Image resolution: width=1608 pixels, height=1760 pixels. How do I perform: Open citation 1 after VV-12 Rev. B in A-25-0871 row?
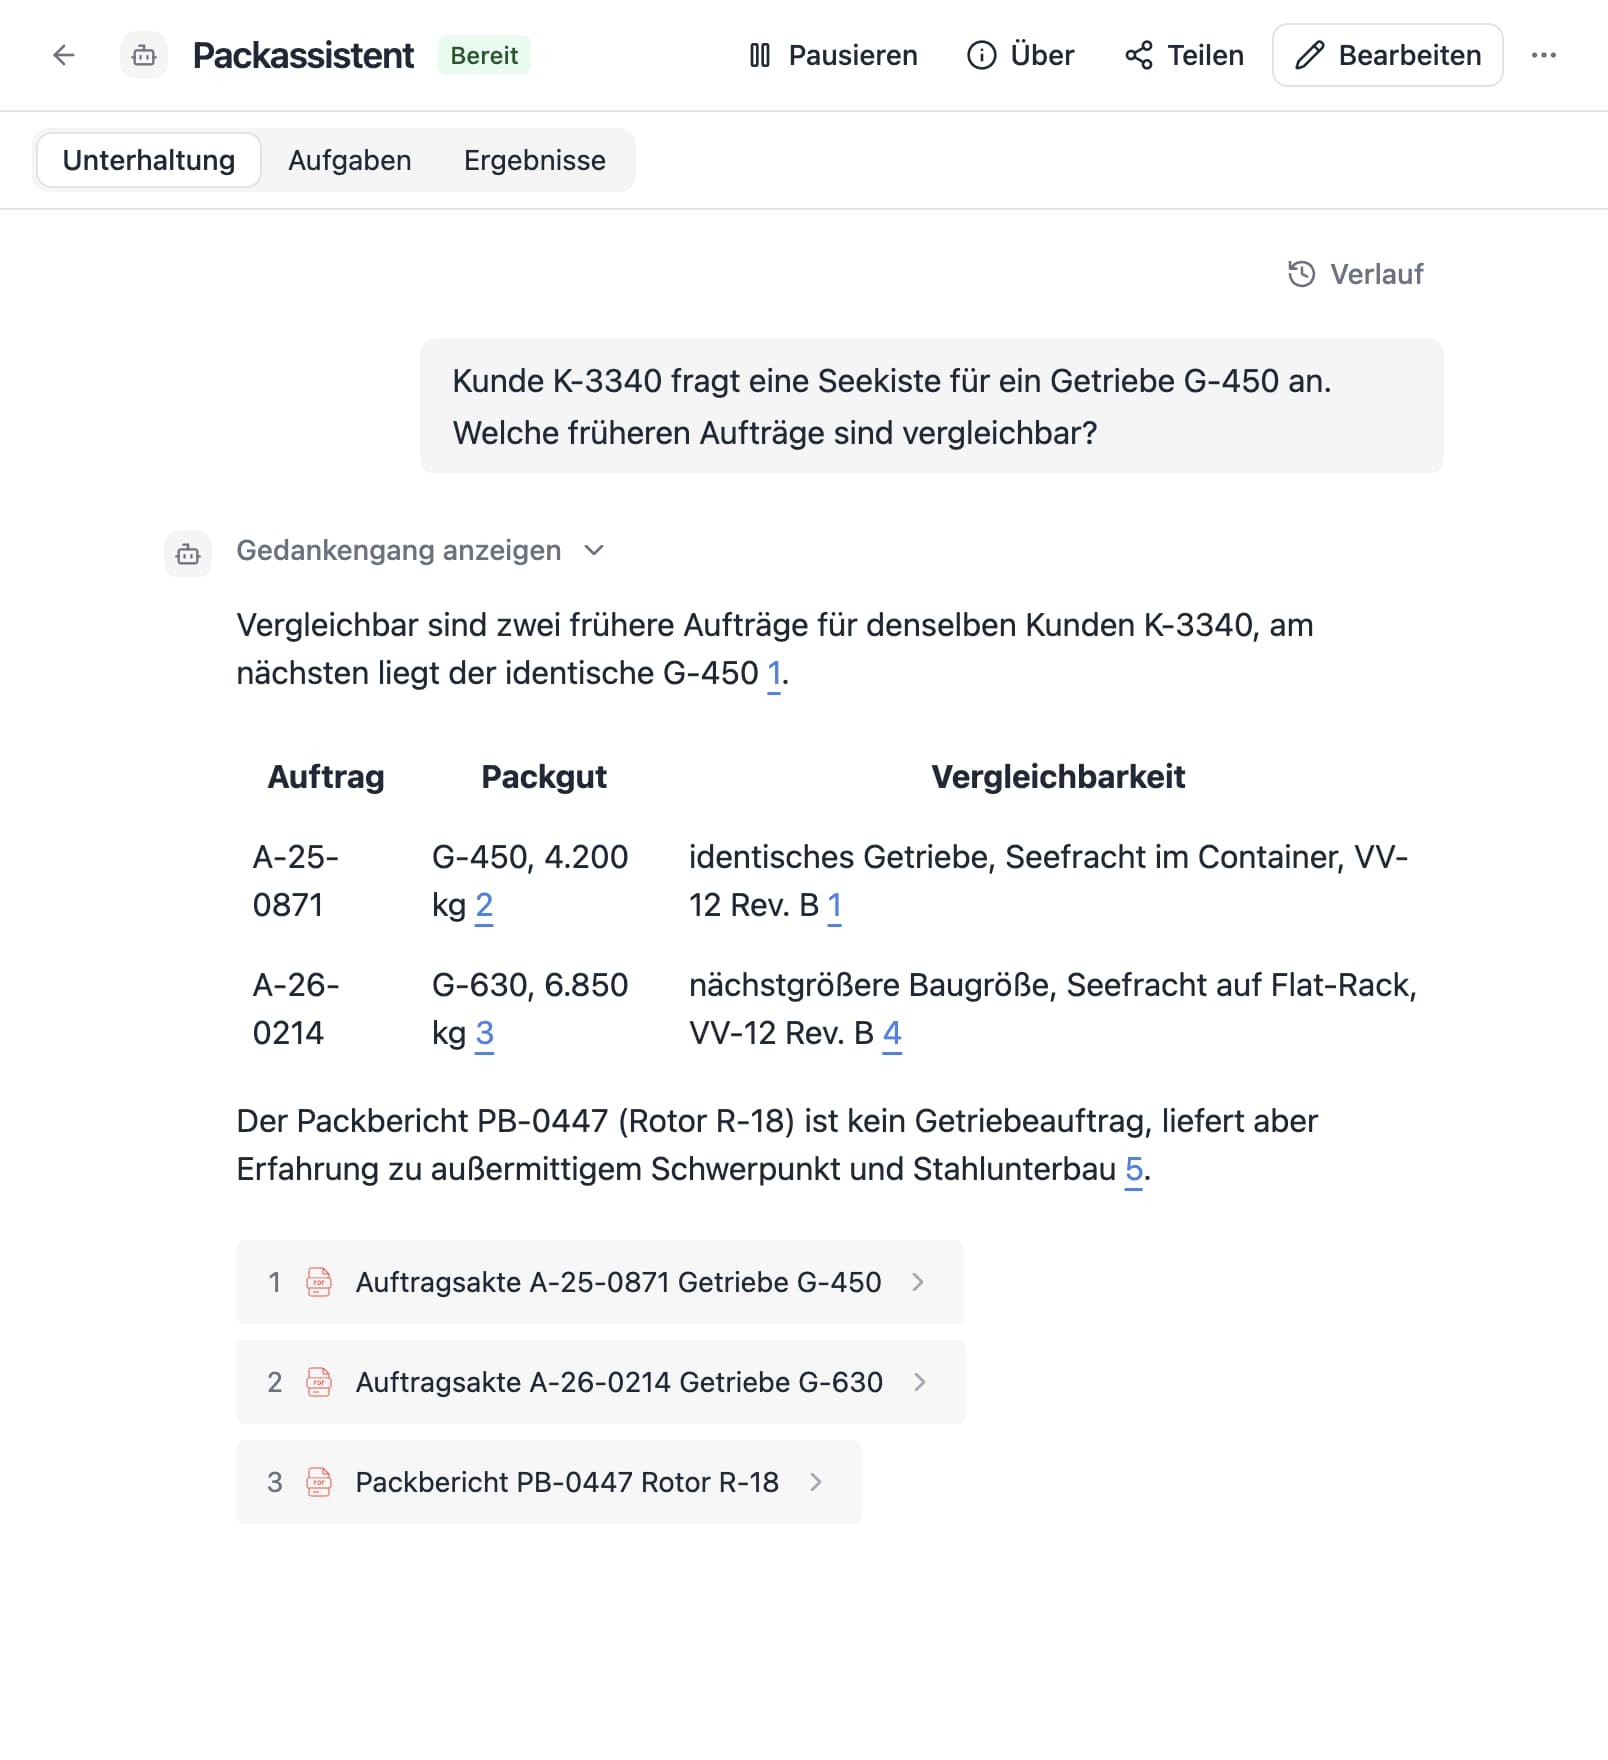coord(835,906)
